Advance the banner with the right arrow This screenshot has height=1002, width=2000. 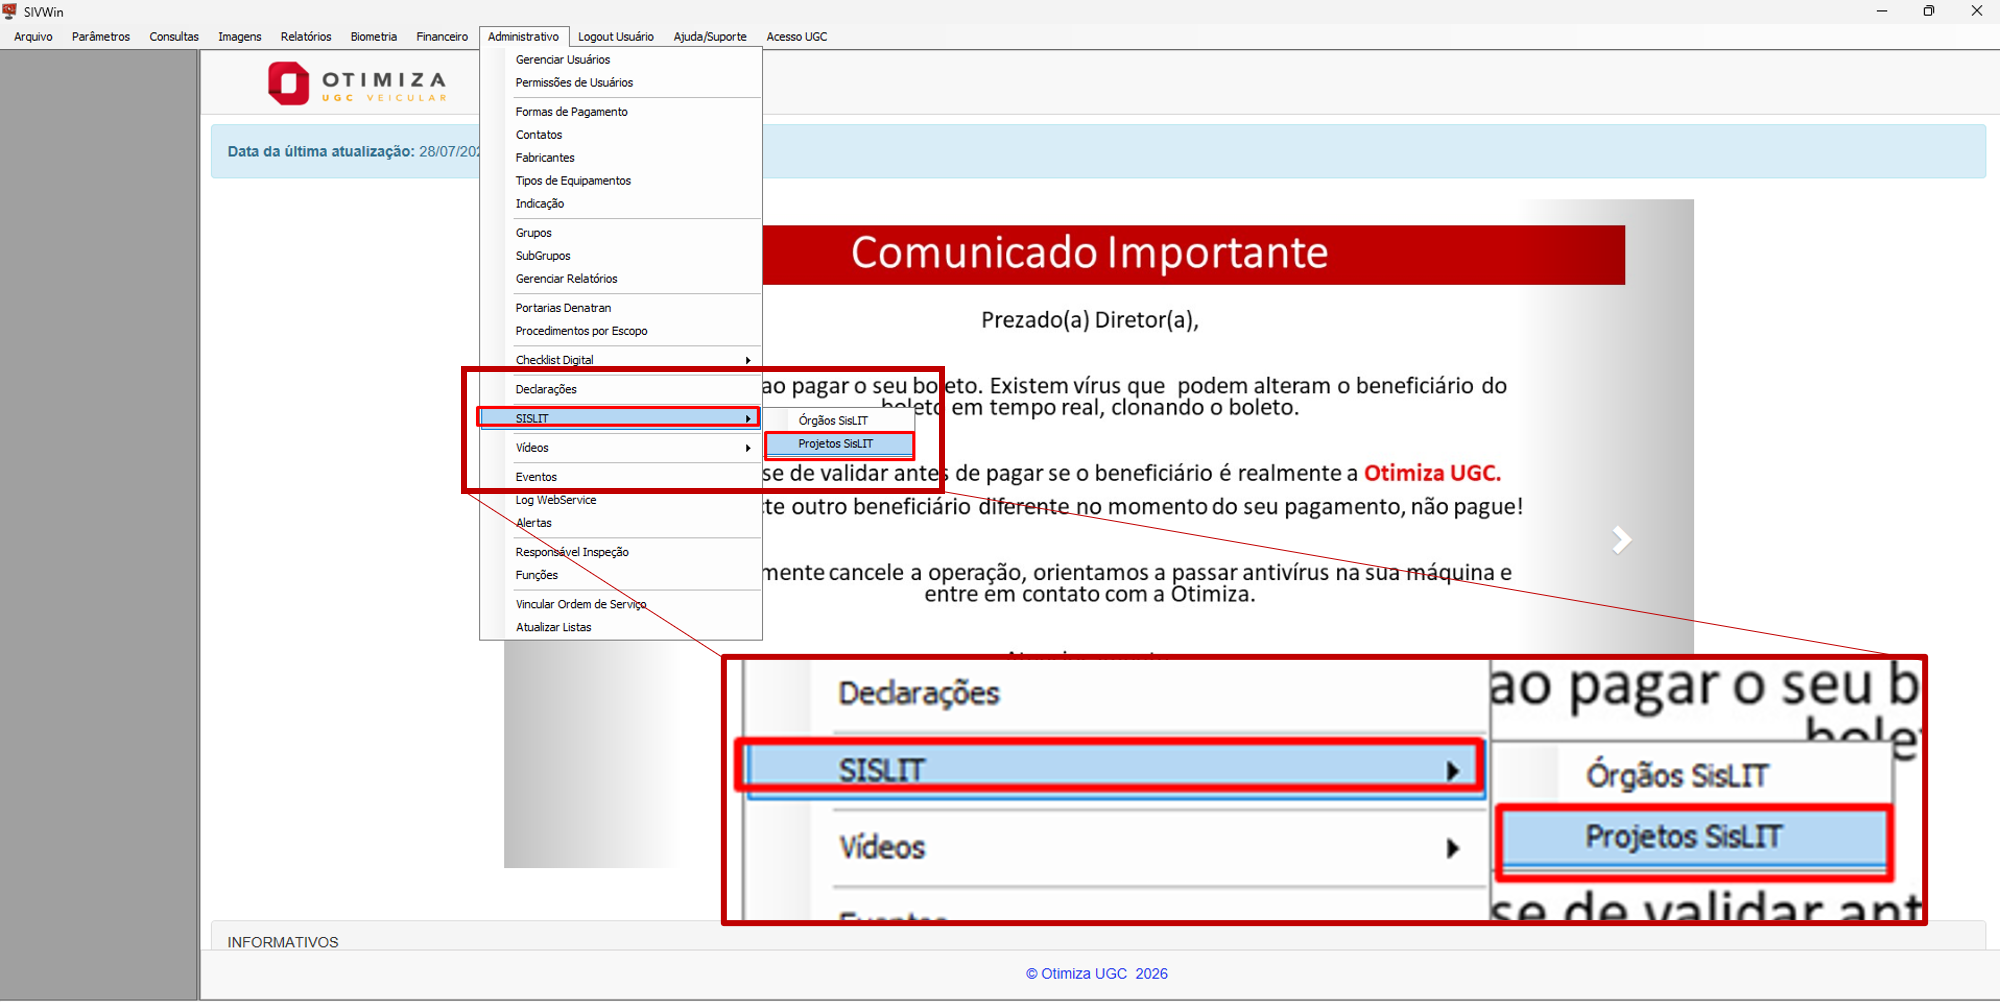(x=1621, y=540)
